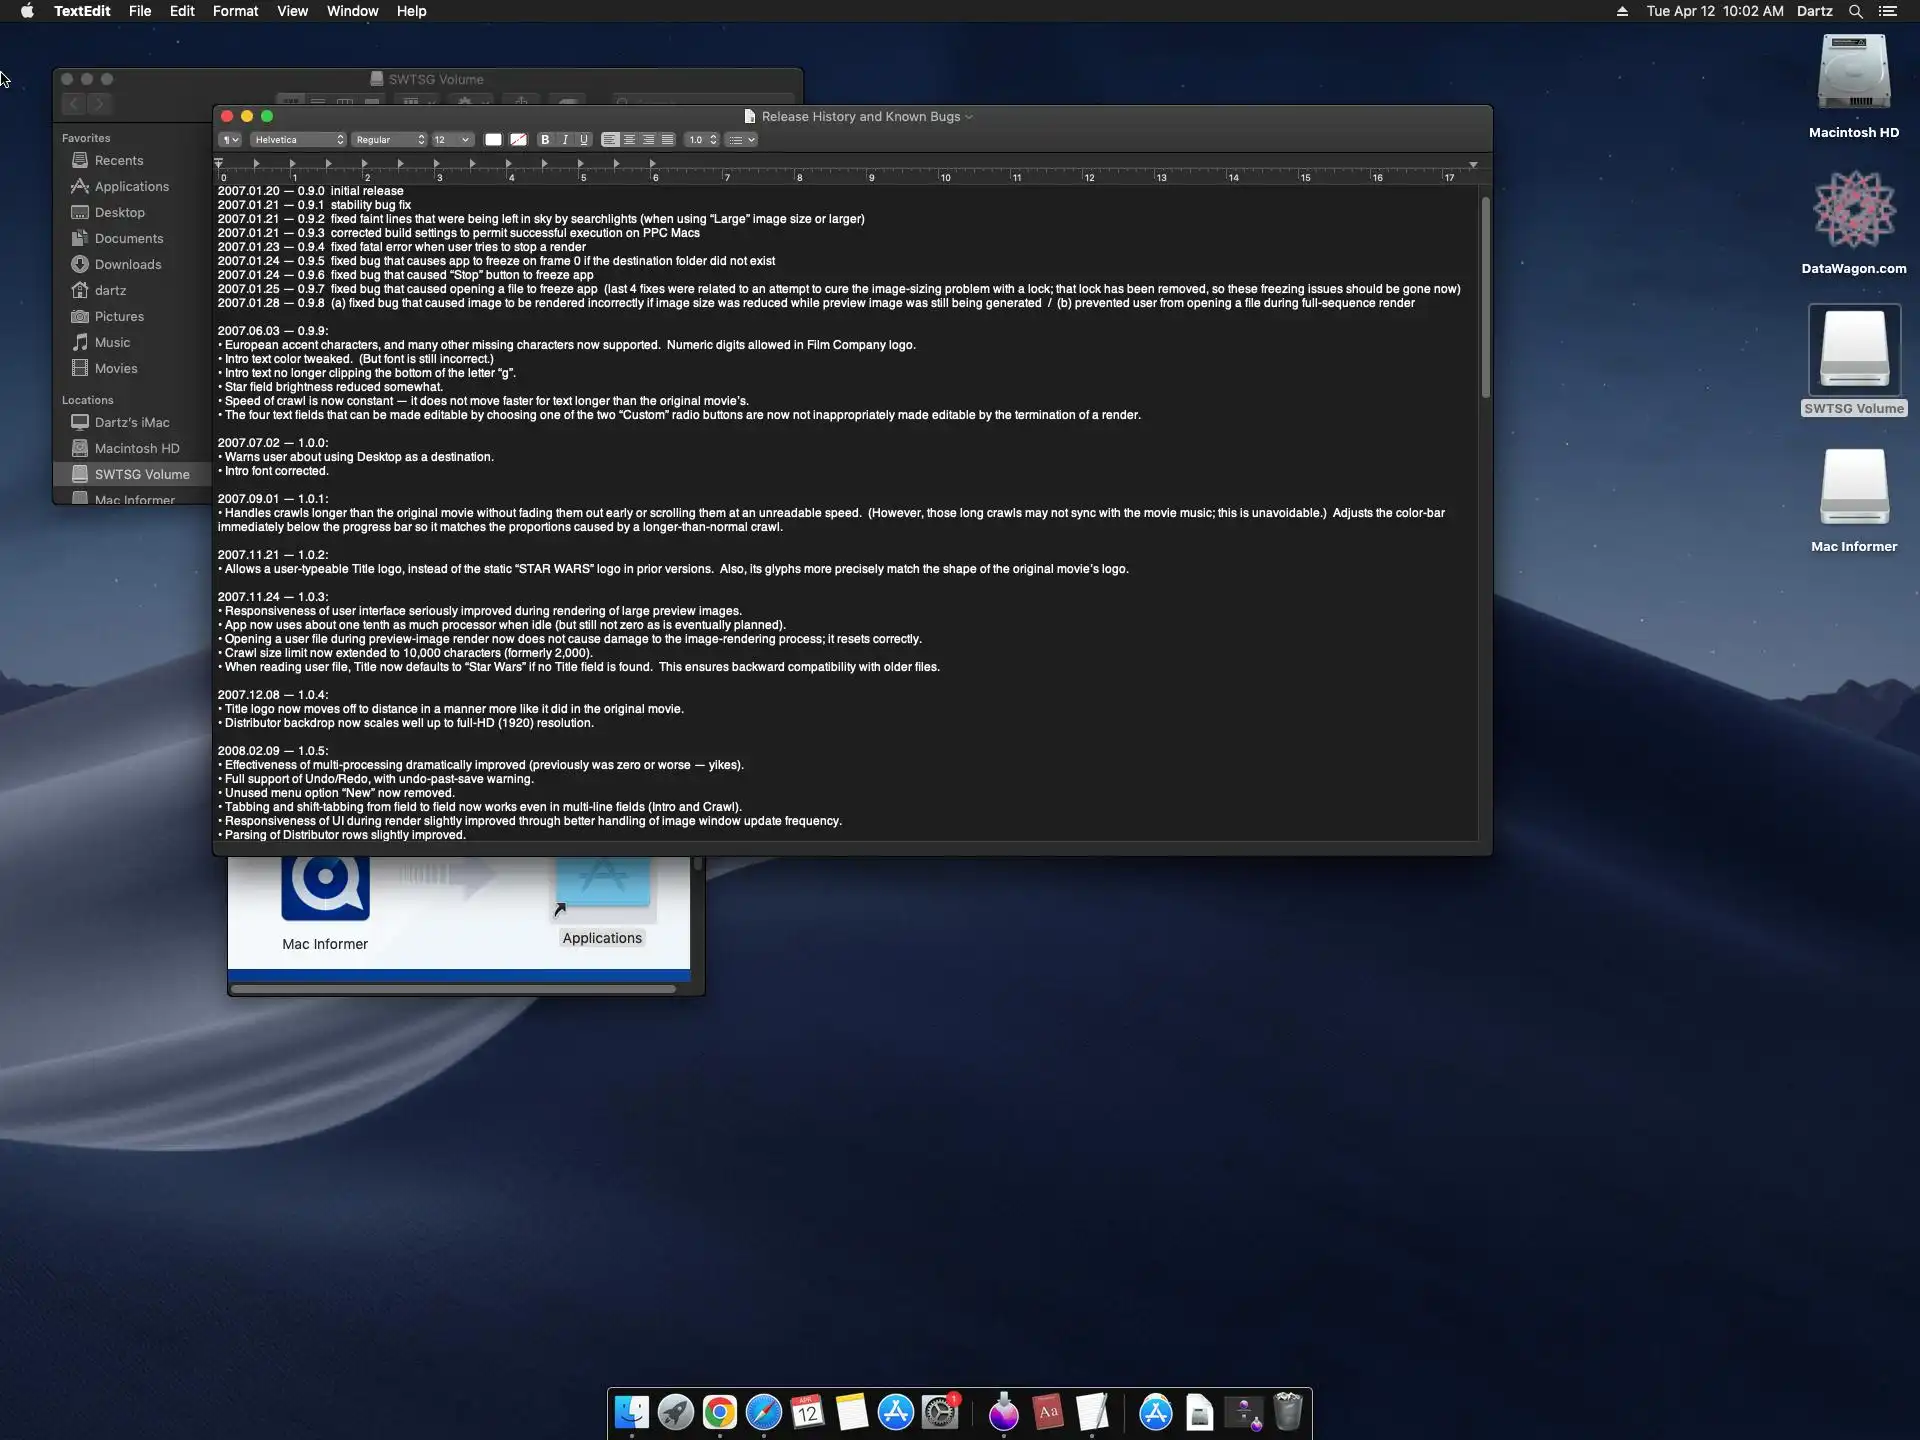Open the paragraph styles popup
The image size is (1920, 1440).
tap(230, 140)
